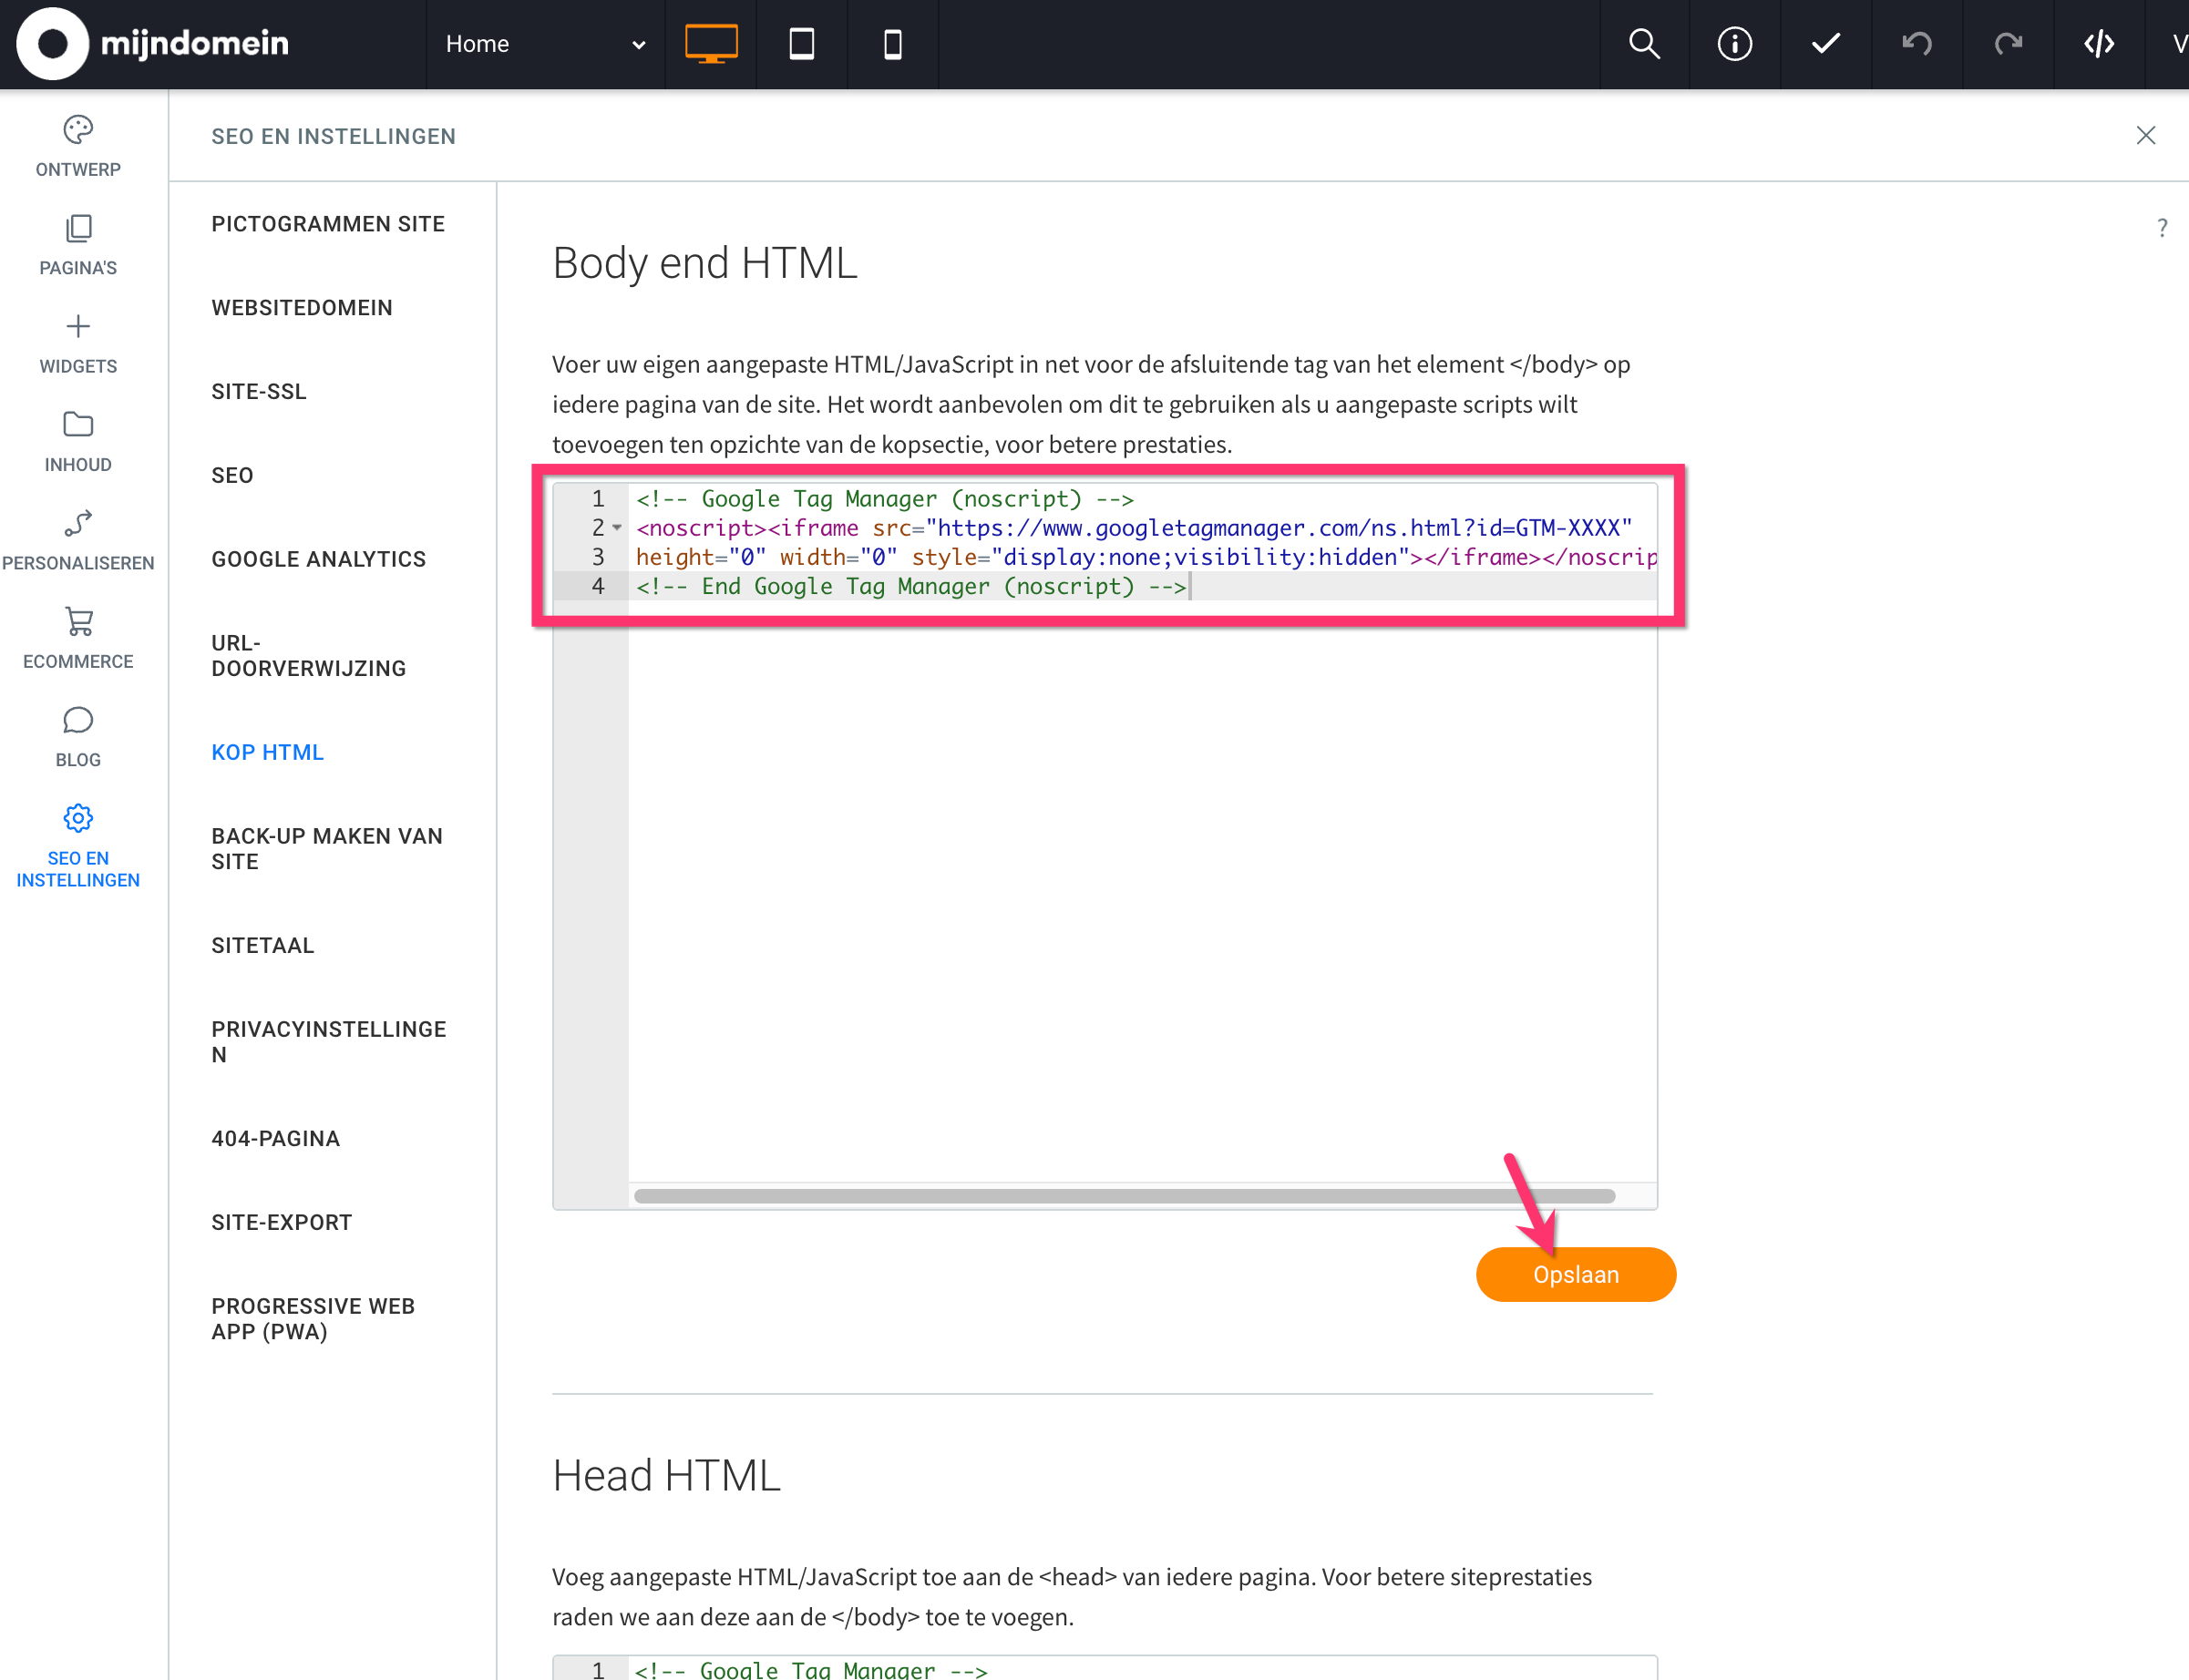2189x1680 pixels.
Task: Open the Ontwerp design panel
Action: click(x=78, y=146)
